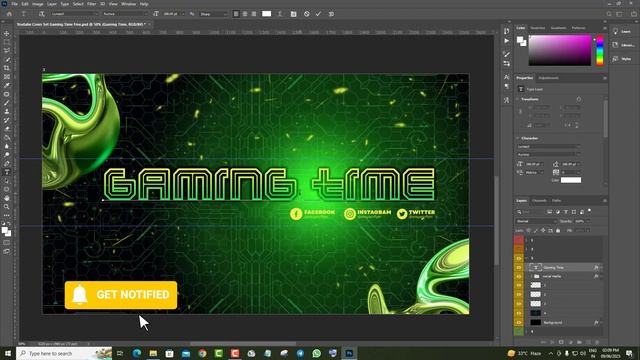640x360 pixels.
Task: Switch to the Channels tab
Action: click(x=539, y=200)
